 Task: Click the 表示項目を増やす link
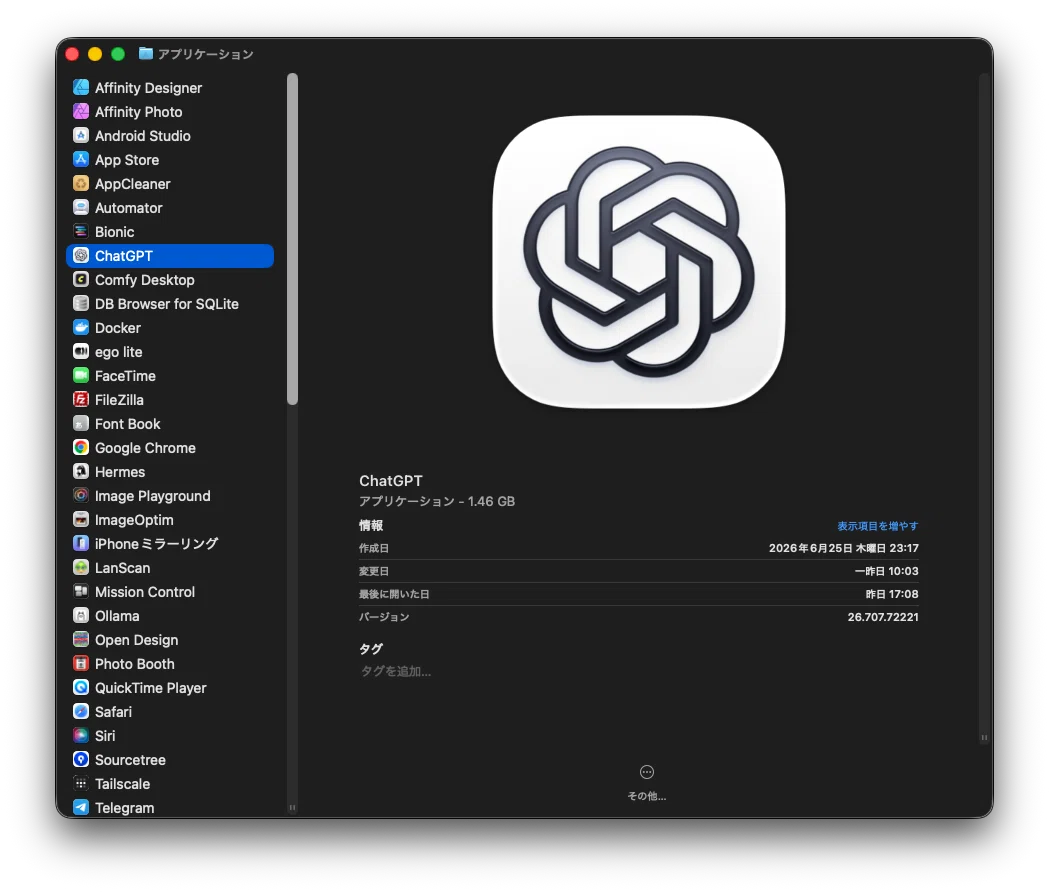point(878,526)
